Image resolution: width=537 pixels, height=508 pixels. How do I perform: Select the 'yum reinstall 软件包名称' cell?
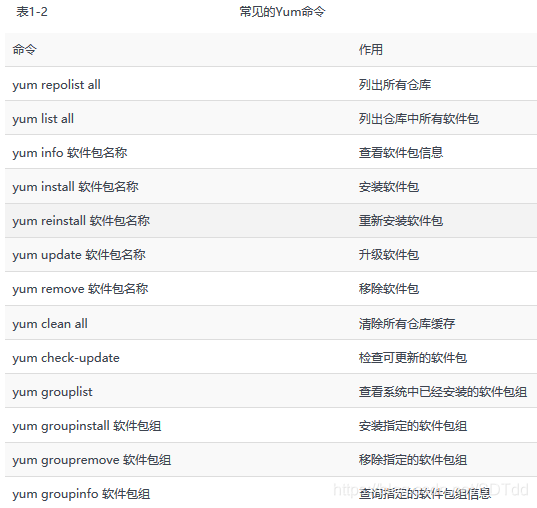pyautogui.click(x=81, y=221)
